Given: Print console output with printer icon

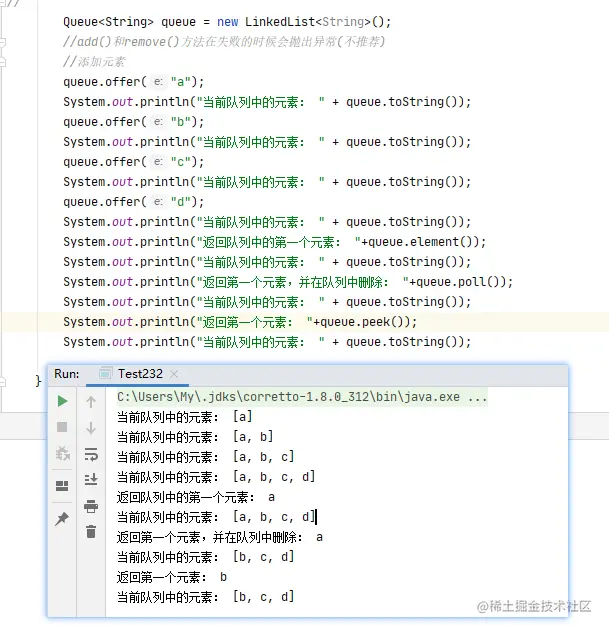Looking at the screenshot, I should pyautogui.click(x=91, y=506).
